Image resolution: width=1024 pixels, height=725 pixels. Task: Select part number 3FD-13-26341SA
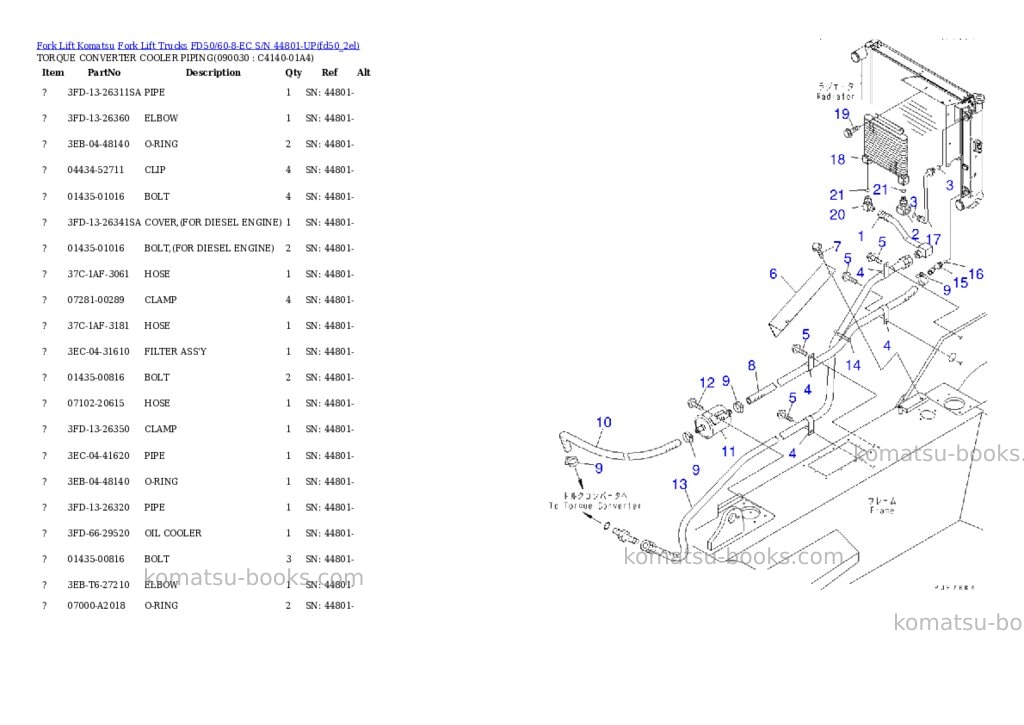(x=104, y=223)
